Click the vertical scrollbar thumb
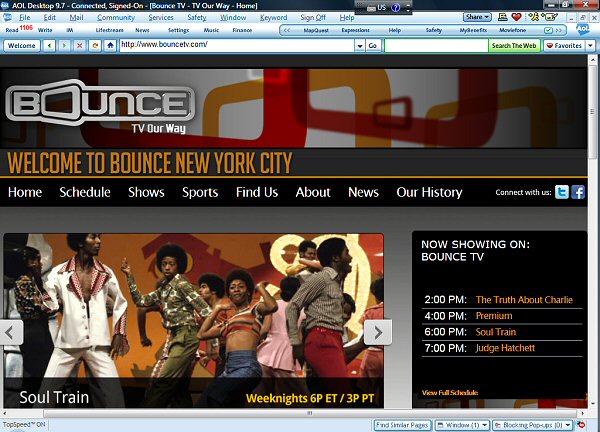The width and height of the screenshot is (600, 432). [x=592, y=111]
